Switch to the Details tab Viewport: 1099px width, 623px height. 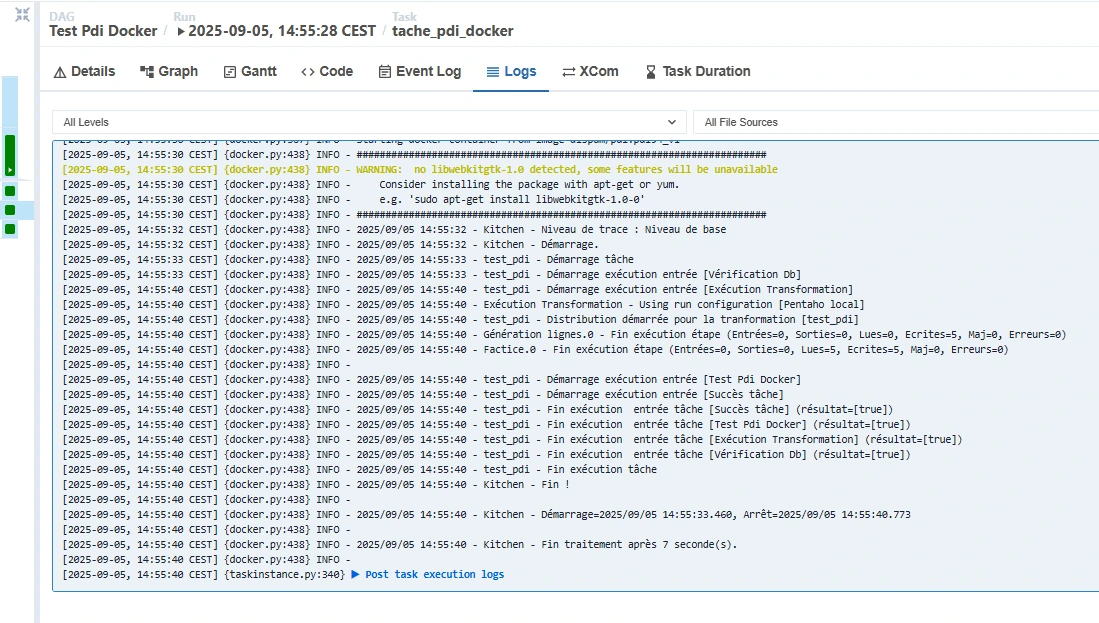84,71
